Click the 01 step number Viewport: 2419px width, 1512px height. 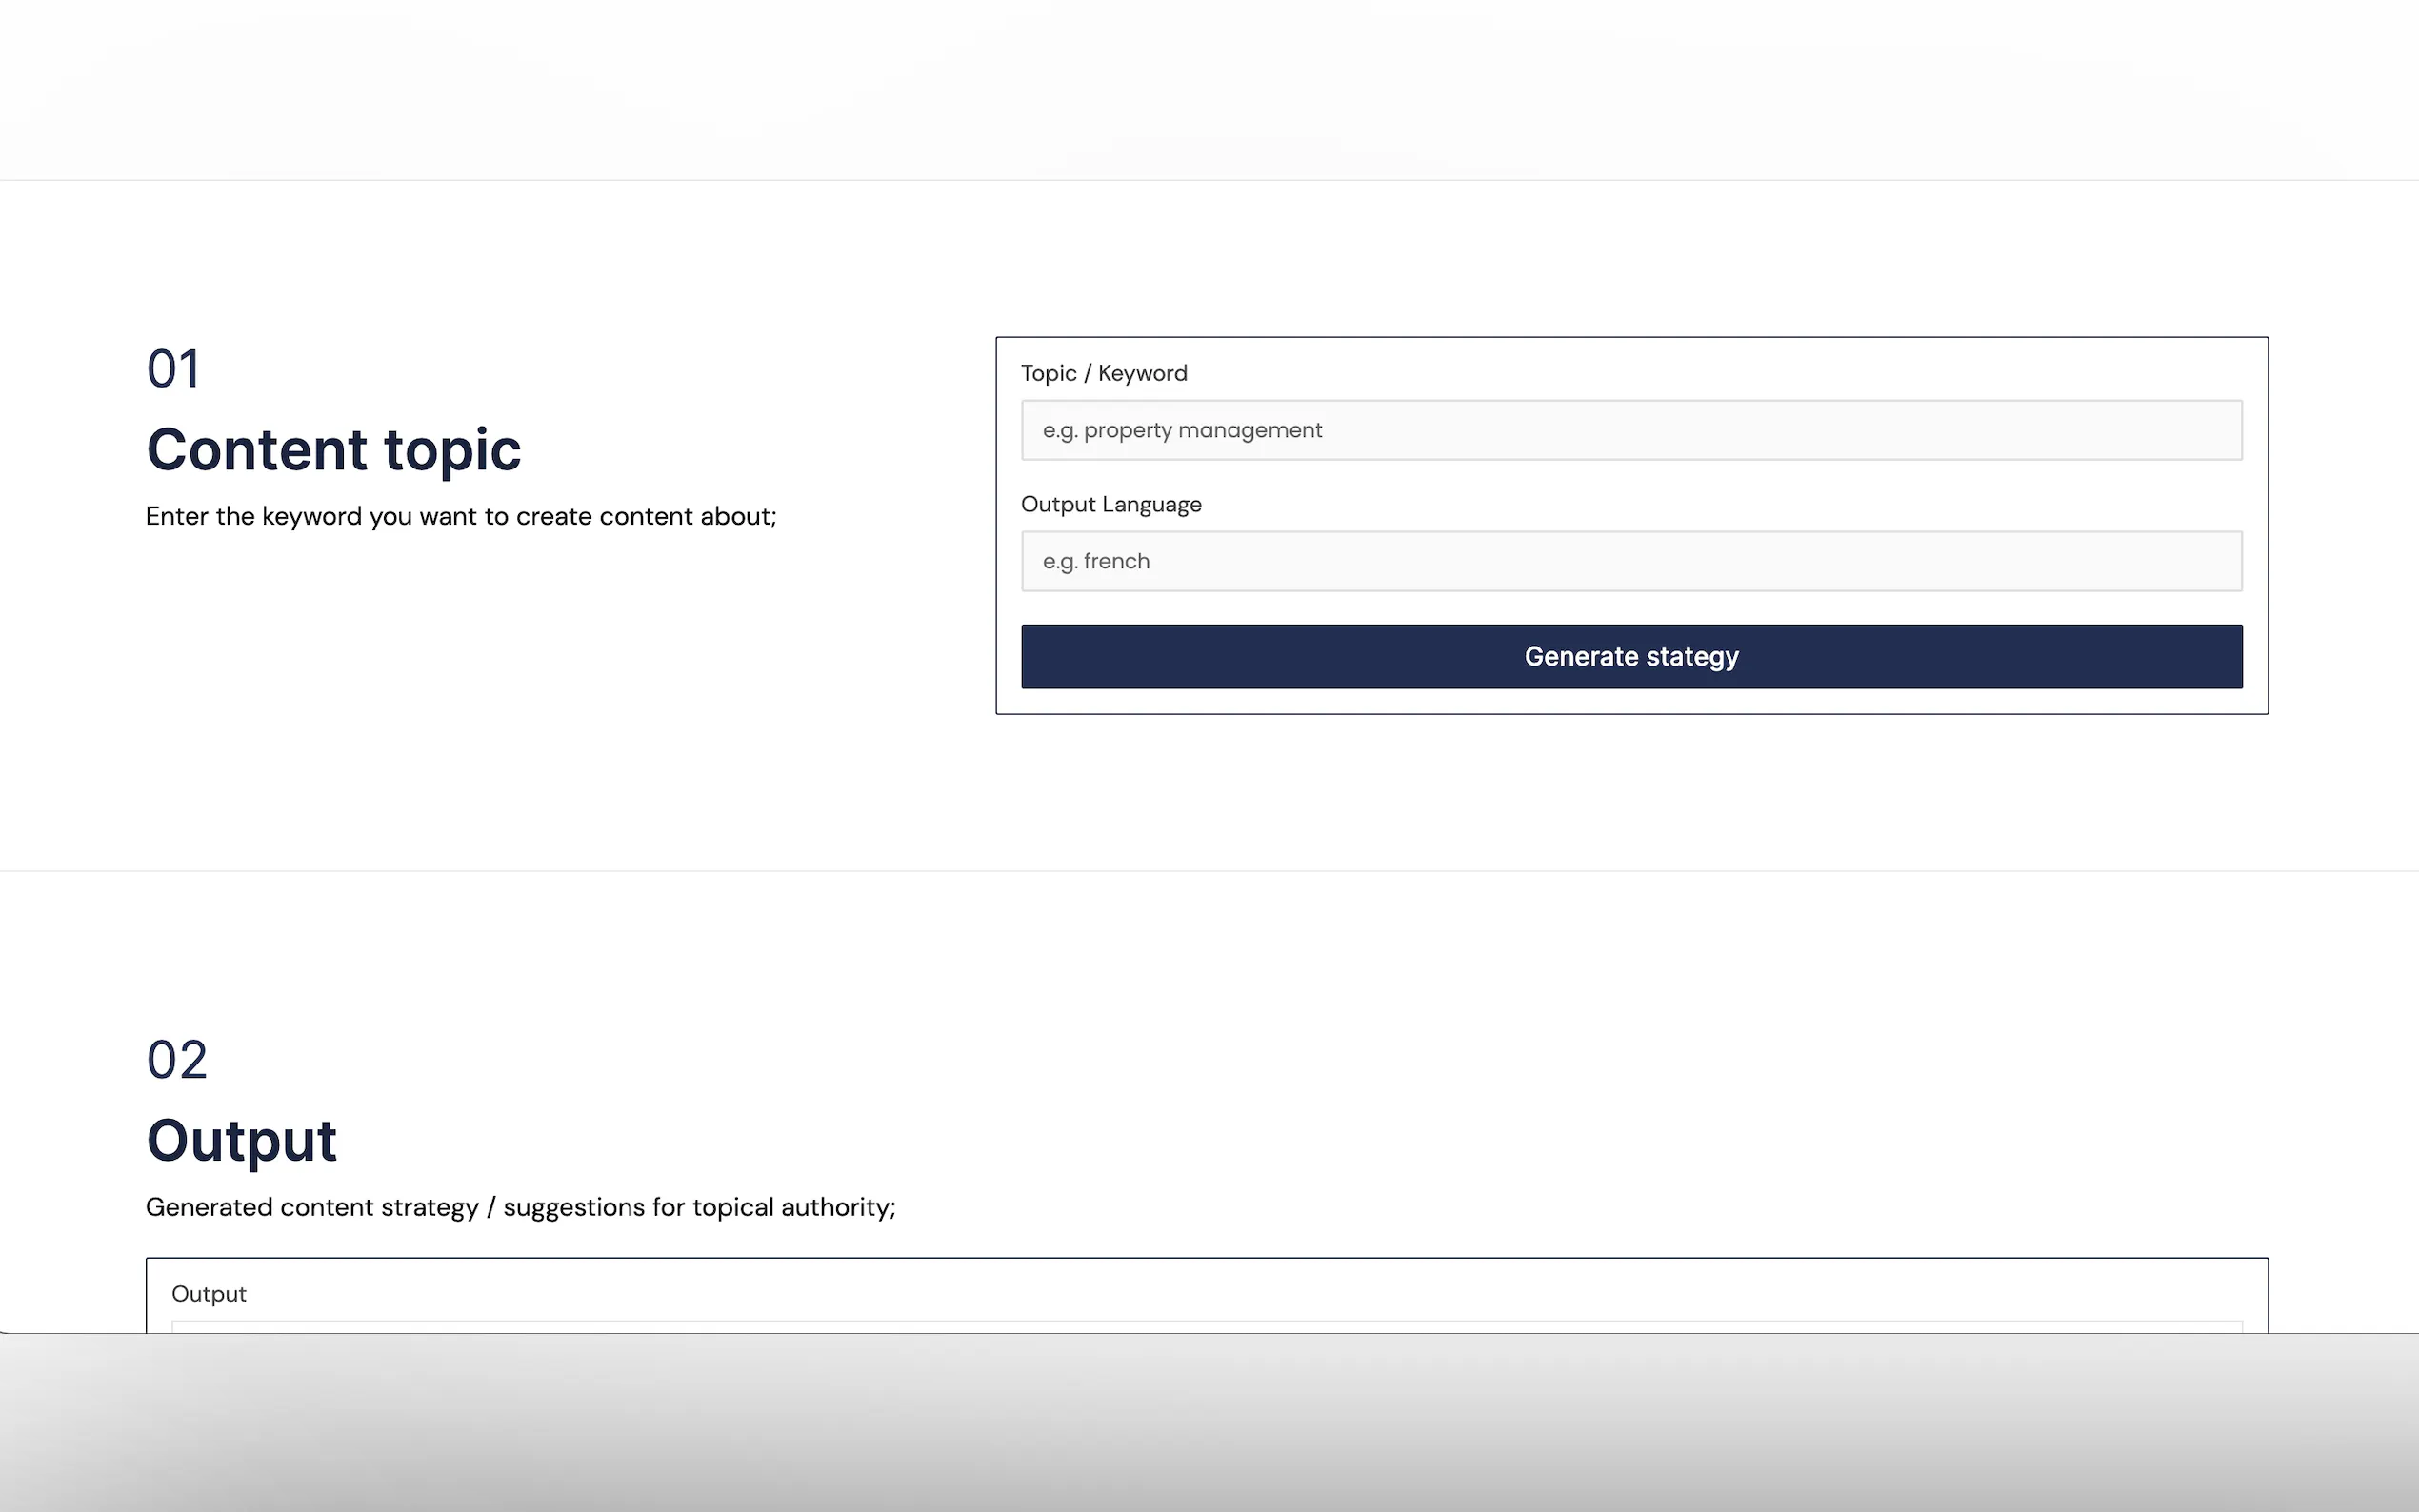click(173, 369)
